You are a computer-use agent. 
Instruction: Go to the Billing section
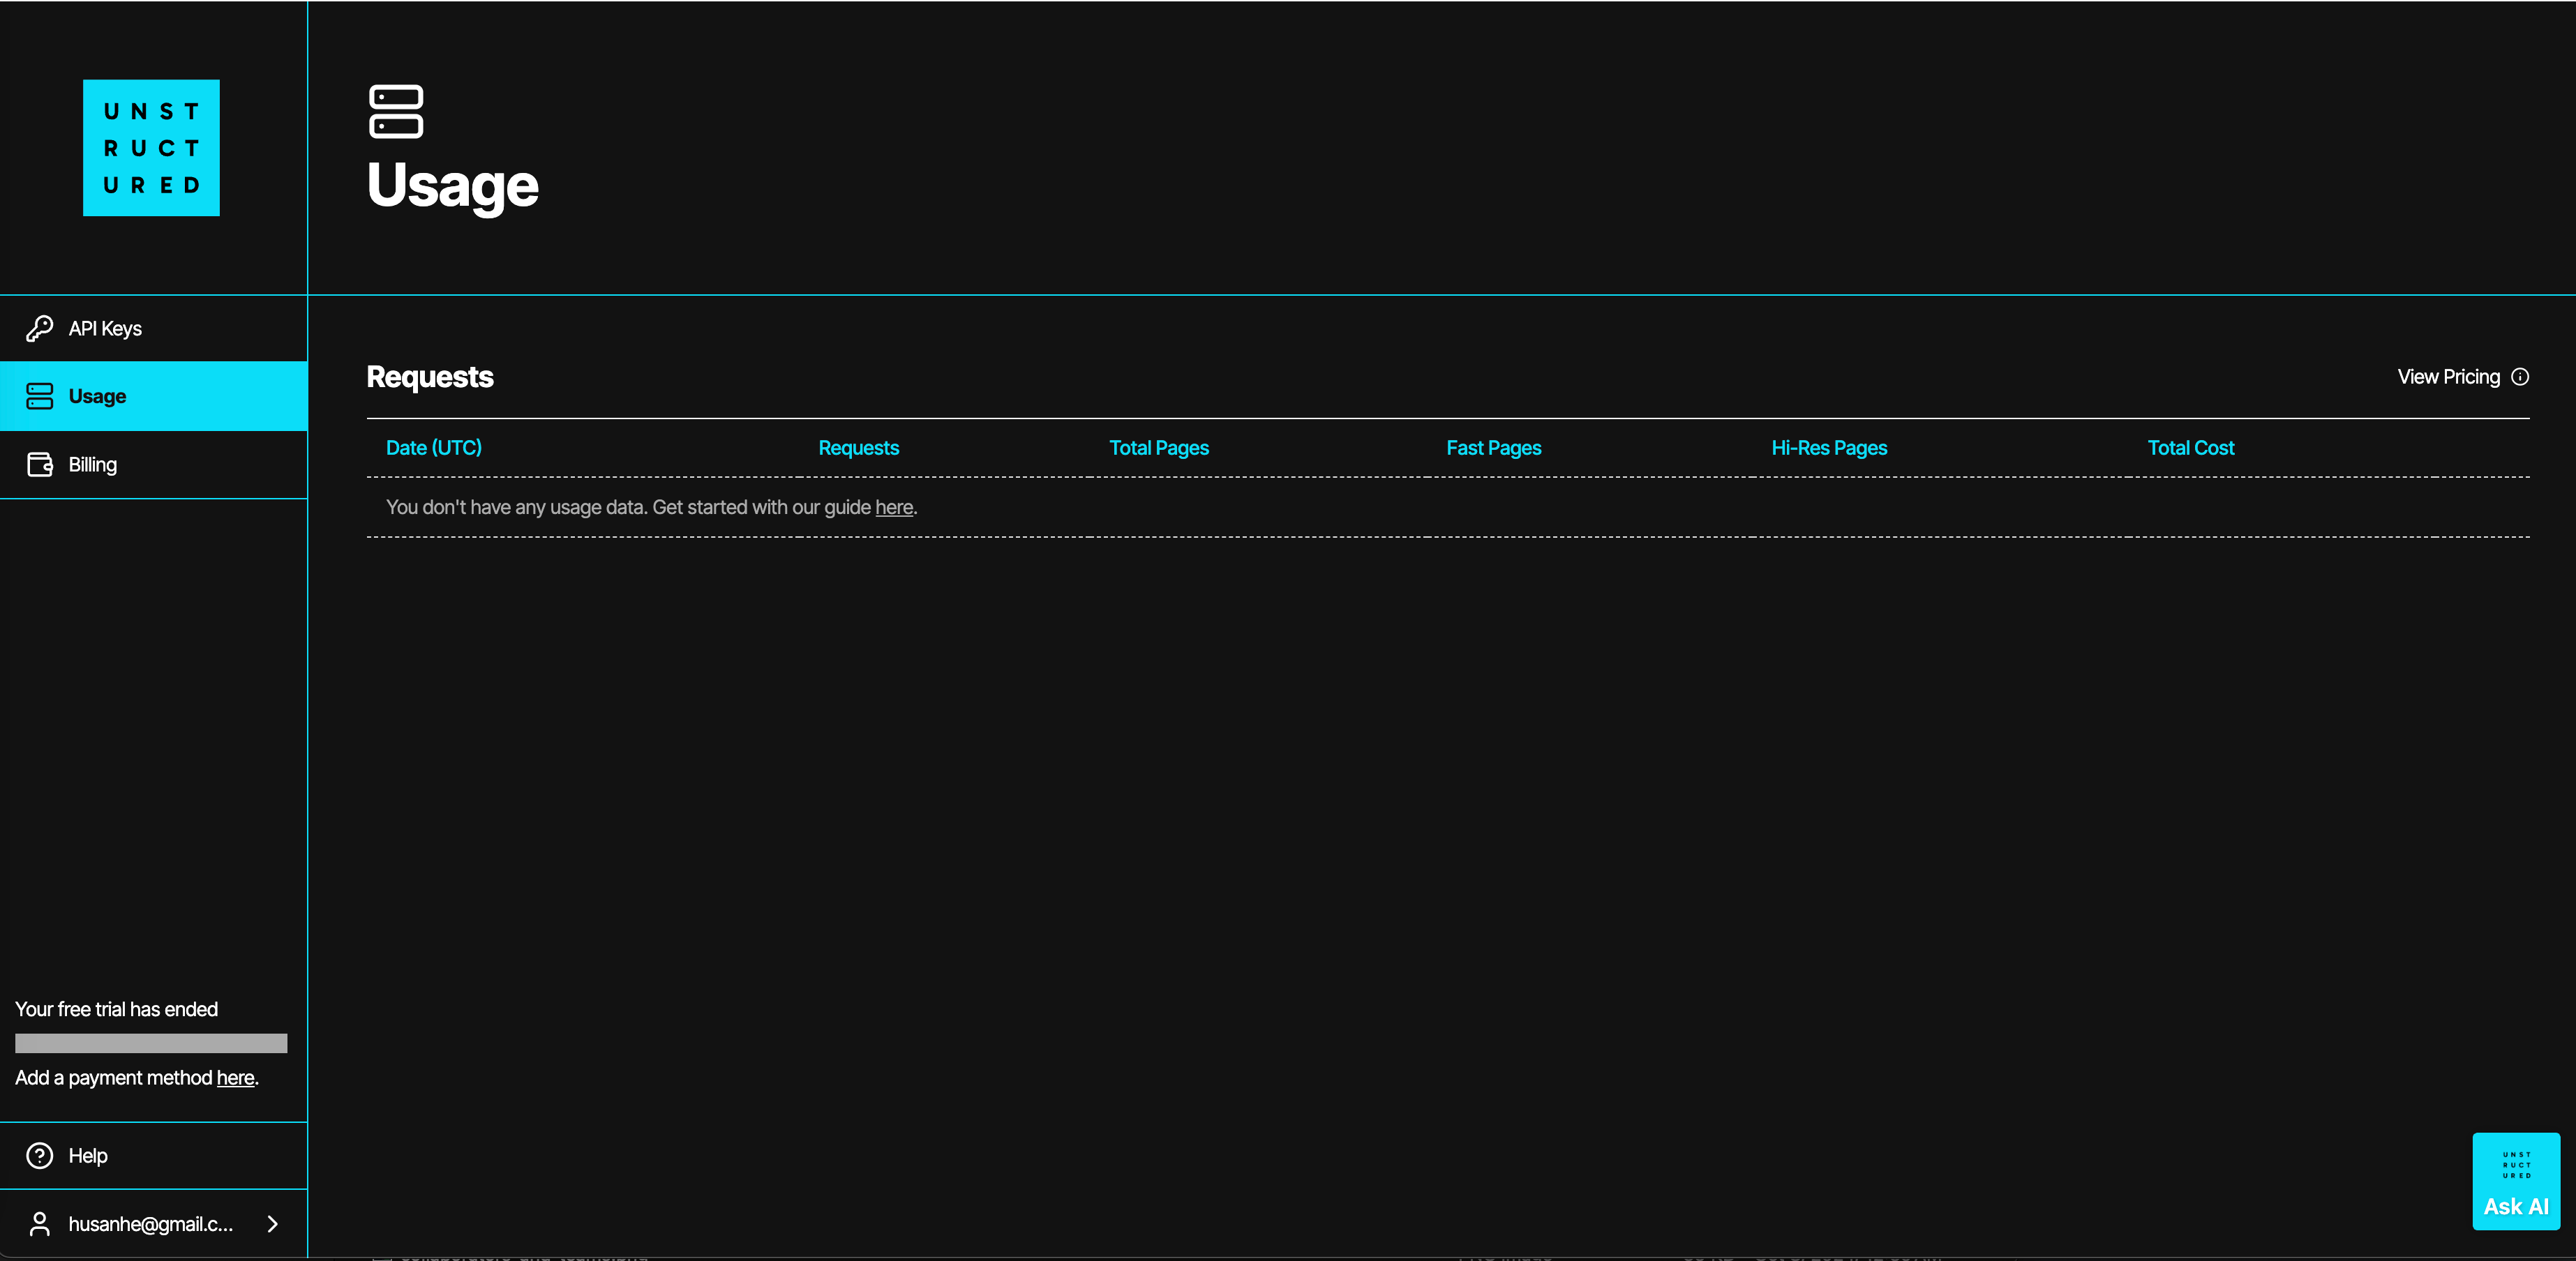[x=154, y=464]
